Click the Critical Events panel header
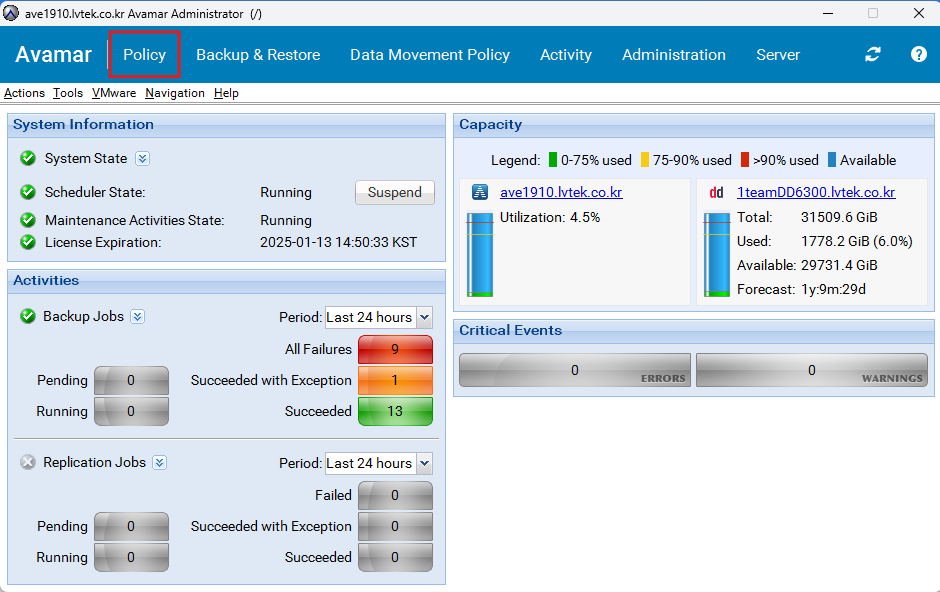This screenshot has width=940, height=592. point(694,331)
